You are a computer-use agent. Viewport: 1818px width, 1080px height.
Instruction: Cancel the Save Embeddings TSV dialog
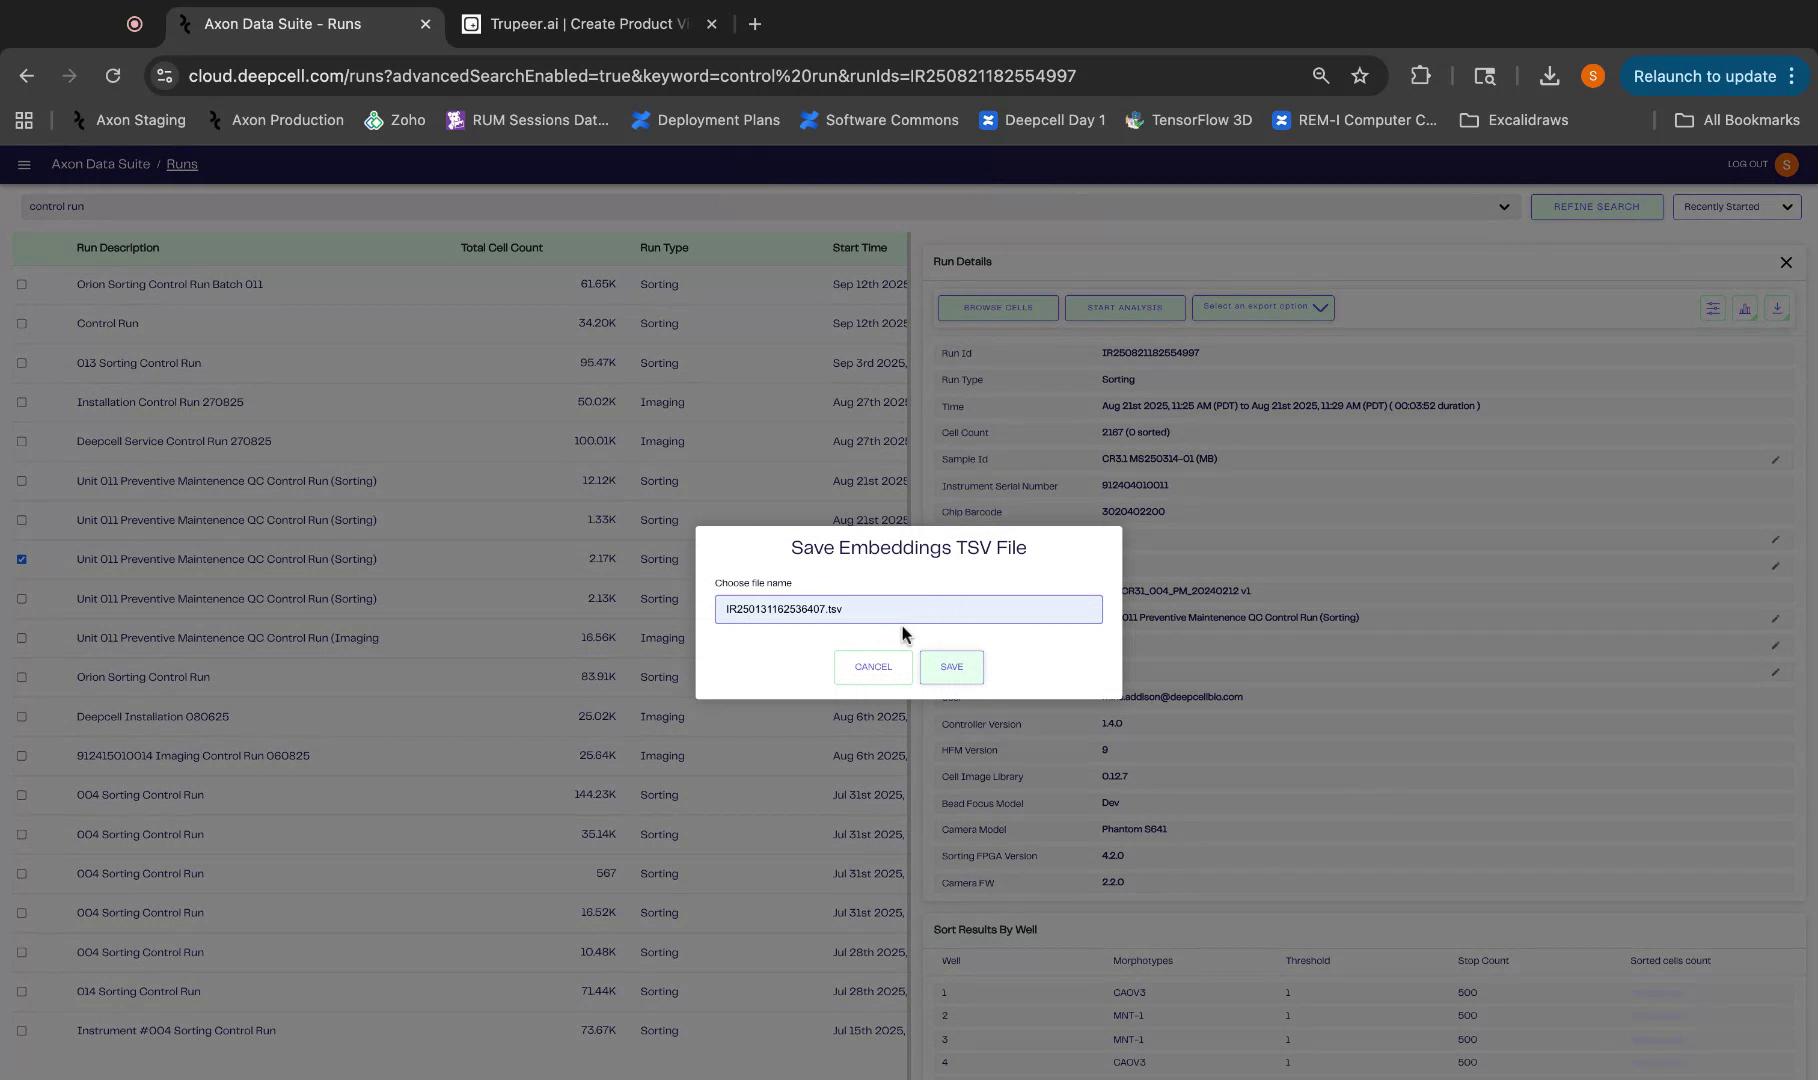[872, 667]
